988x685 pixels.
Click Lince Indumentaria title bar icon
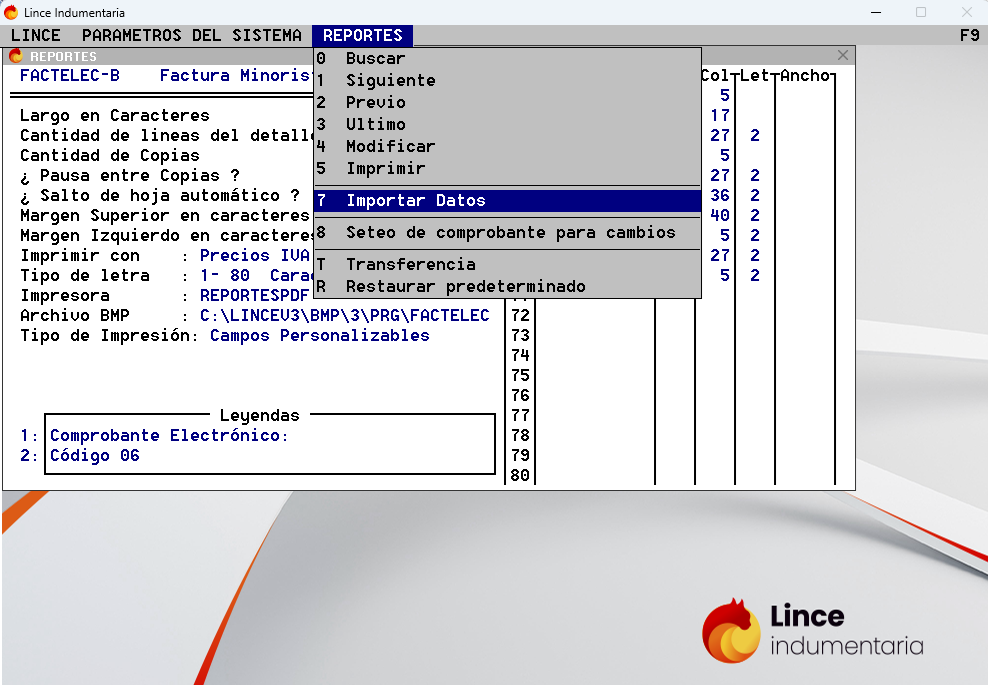click(x=11, y=12)
